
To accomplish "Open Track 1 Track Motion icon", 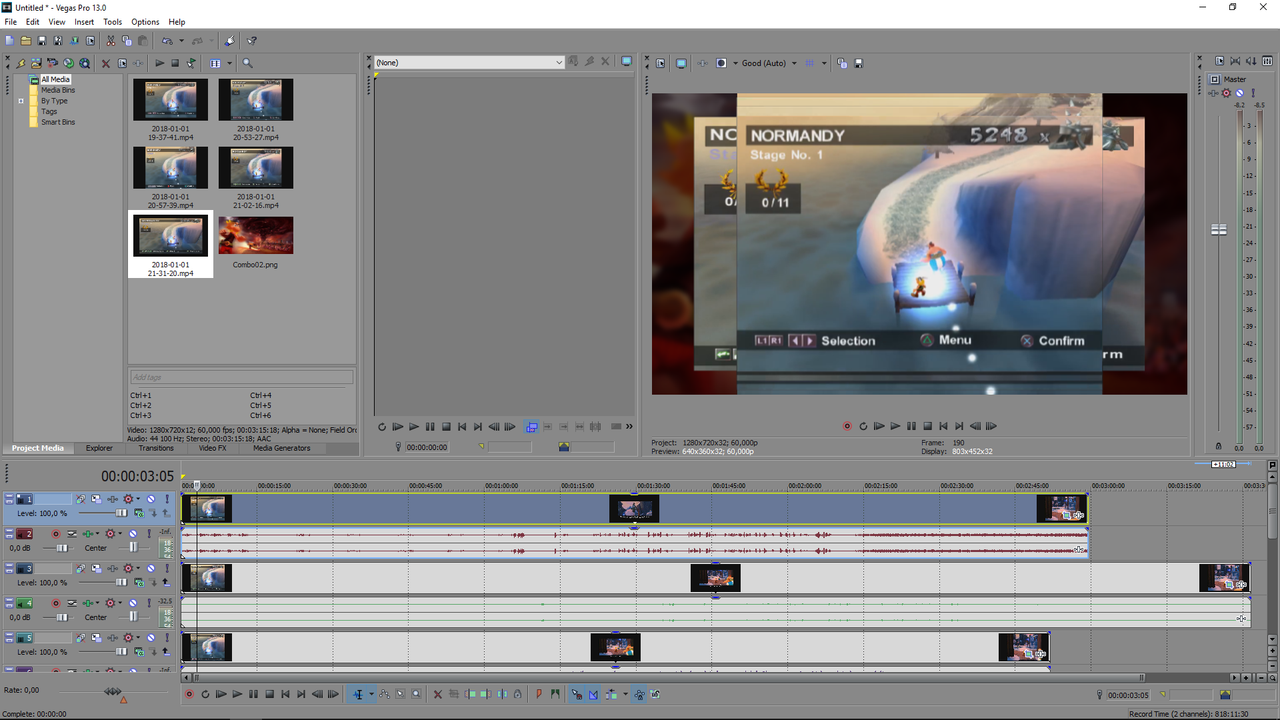I will coord(96,499).
